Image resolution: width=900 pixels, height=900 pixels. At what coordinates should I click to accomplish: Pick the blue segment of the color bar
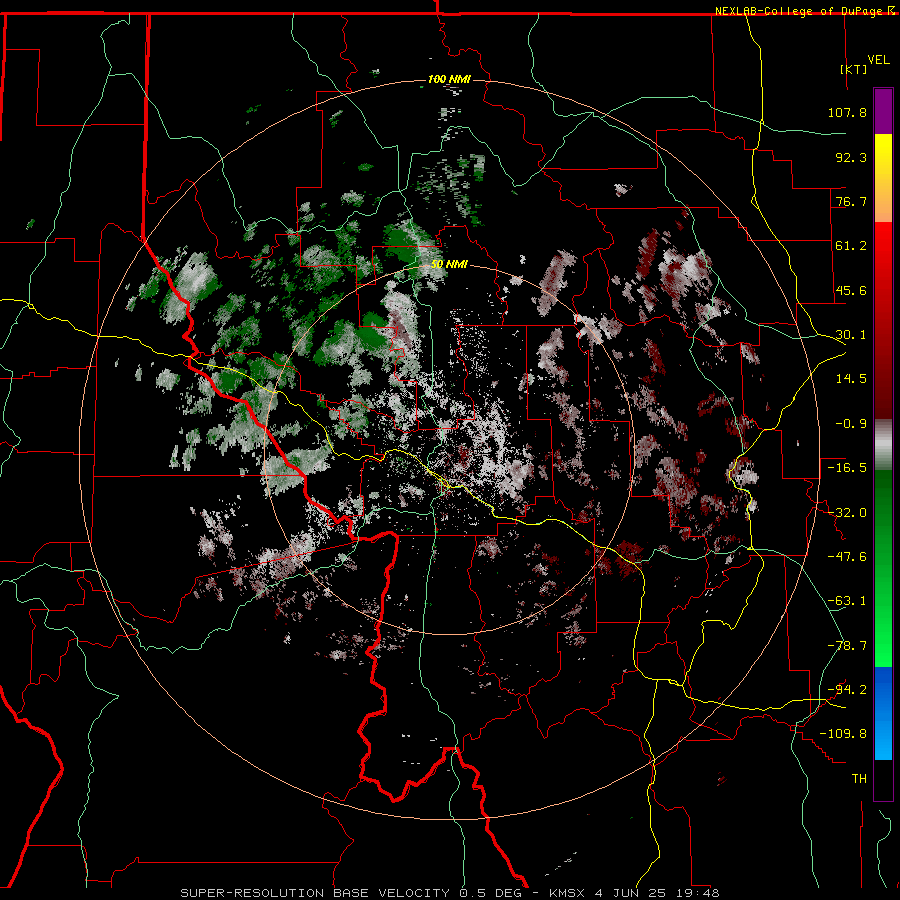click(x=883, y=713)
